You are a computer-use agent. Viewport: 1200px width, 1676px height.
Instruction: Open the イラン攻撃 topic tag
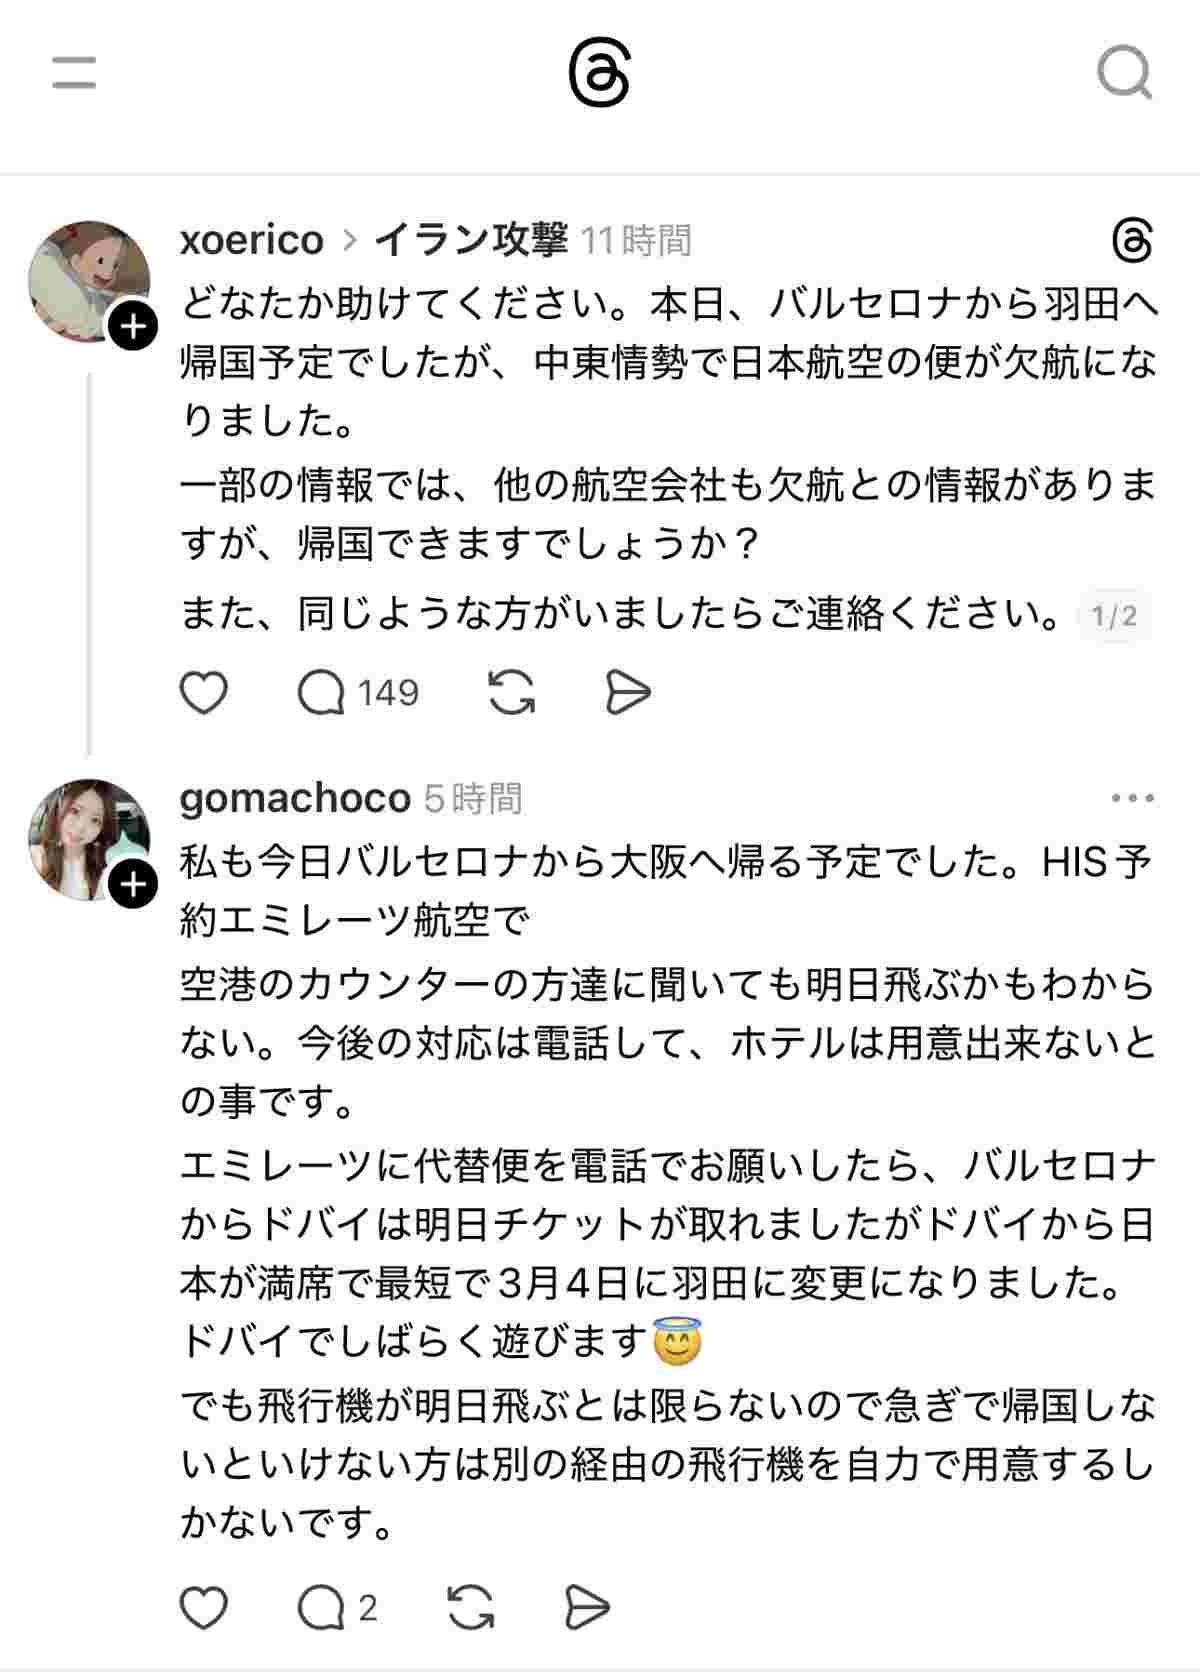click(471, 240)
